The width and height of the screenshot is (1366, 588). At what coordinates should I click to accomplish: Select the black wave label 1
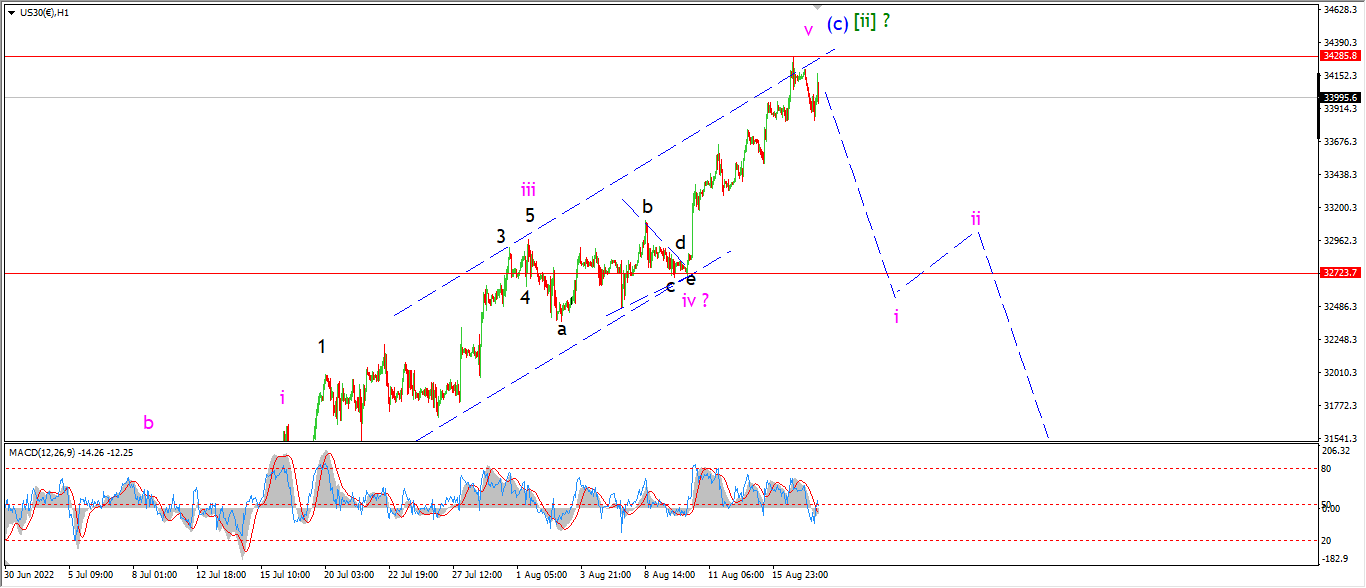coord(321,347)
